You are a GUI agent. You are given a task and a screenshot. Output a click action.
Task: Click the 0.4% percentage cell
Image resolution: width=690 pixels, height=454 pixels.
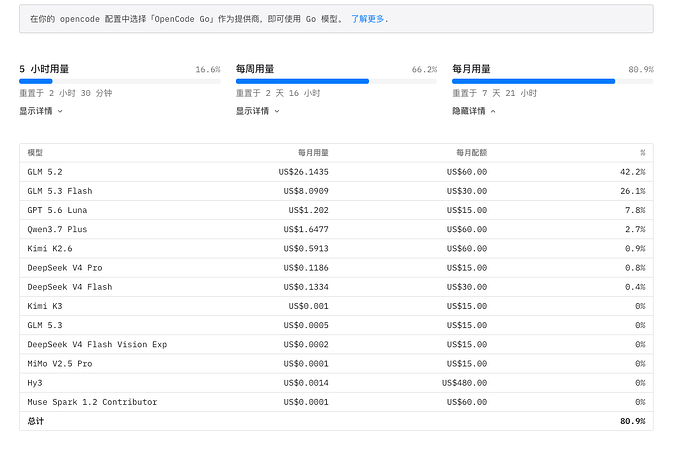pyautogui.click(x=635, y=287)
